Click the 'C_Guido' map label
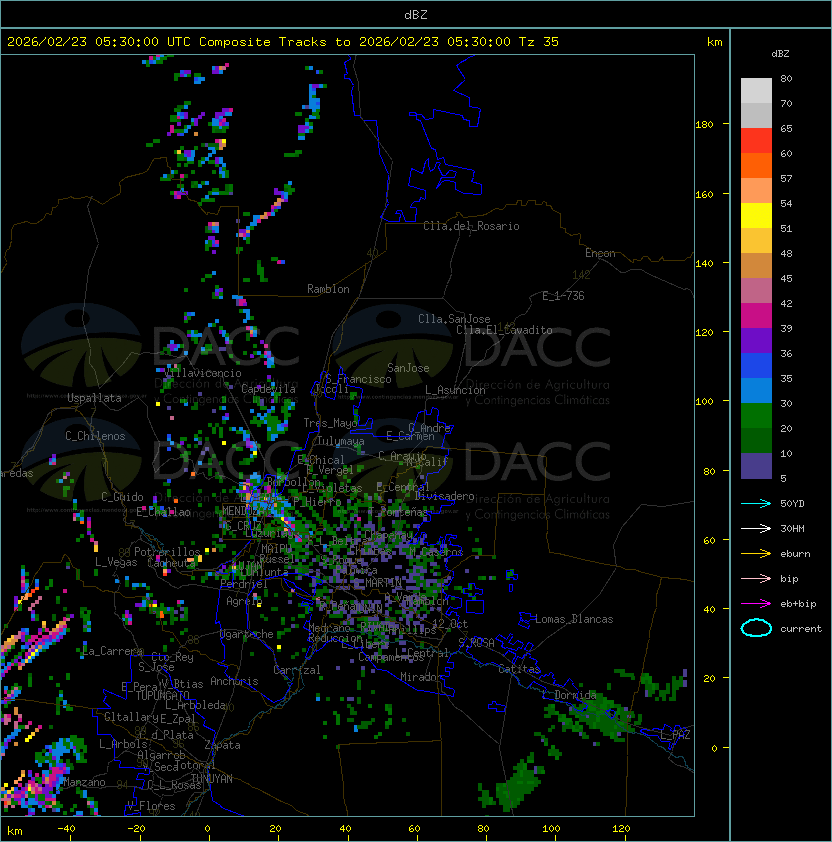Viewport: 832px width, 842px height. (x=122, y=497)
